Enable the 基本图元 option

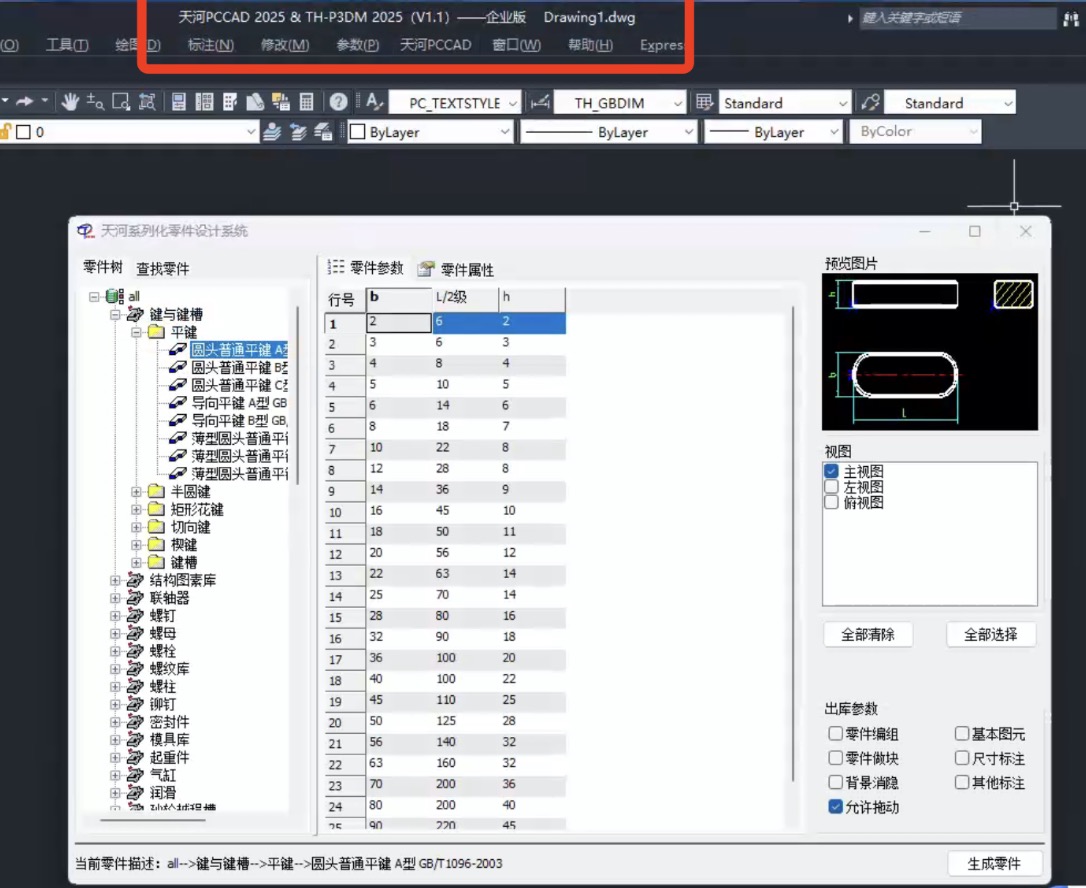click(961, 733)
